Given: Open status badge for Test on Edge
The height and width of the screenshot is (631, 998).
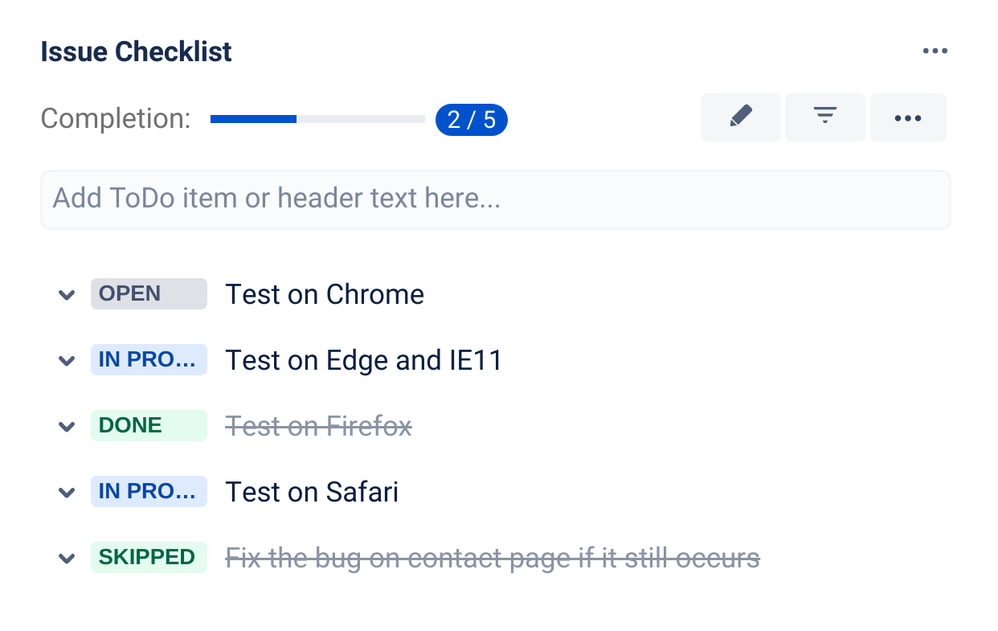Looking at the screenshot, I should pos(148,359).
